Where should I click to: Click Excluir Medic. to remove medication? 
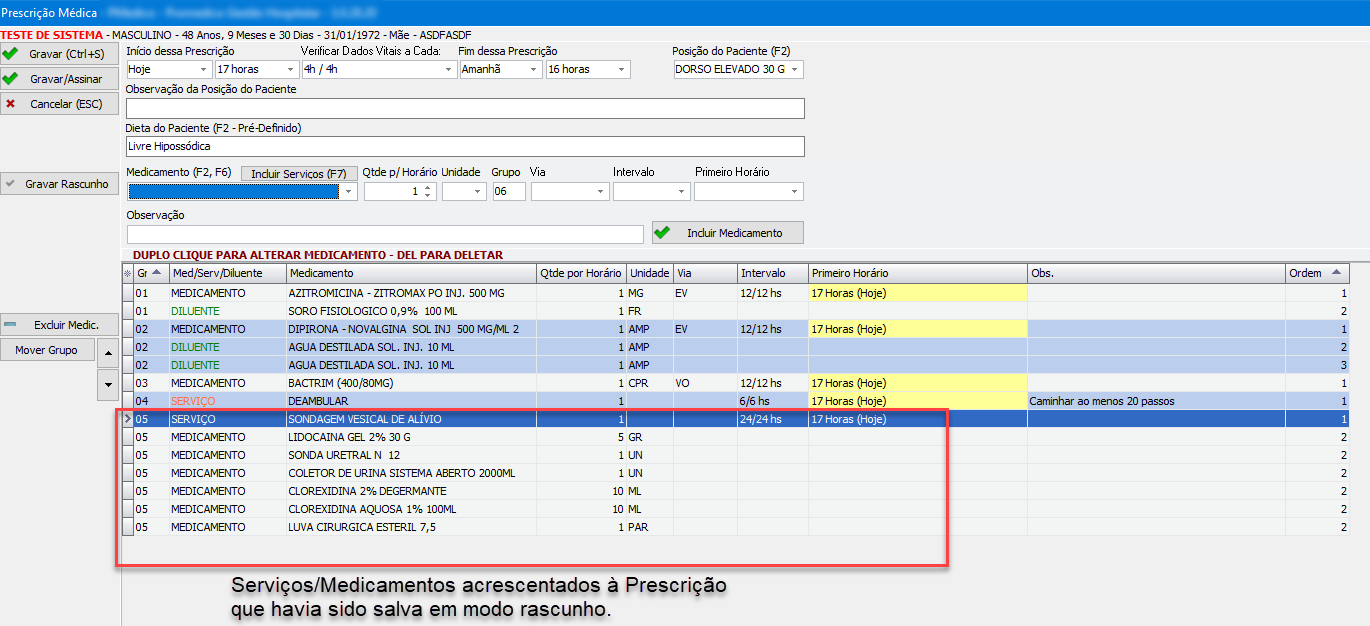pyautogui.click(x=60, y=325)
